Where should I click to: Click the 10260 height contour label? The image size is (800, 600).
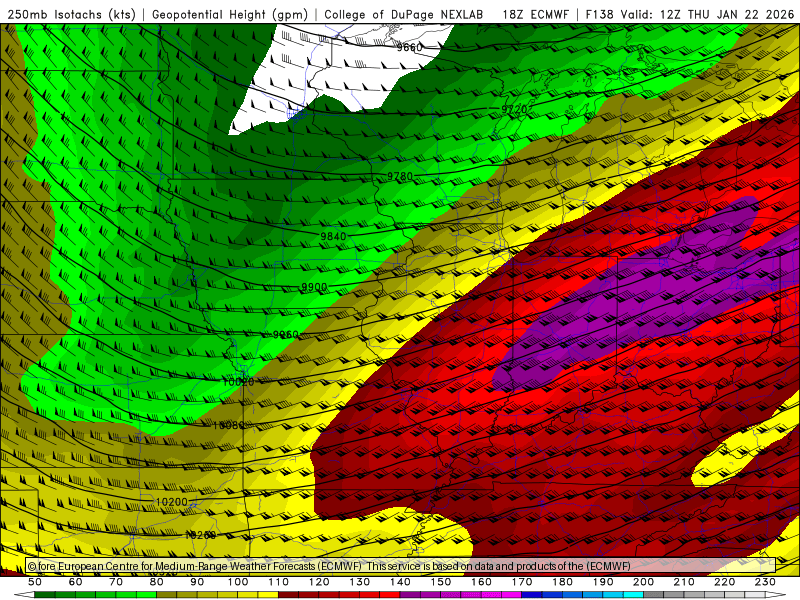(200, 535)
